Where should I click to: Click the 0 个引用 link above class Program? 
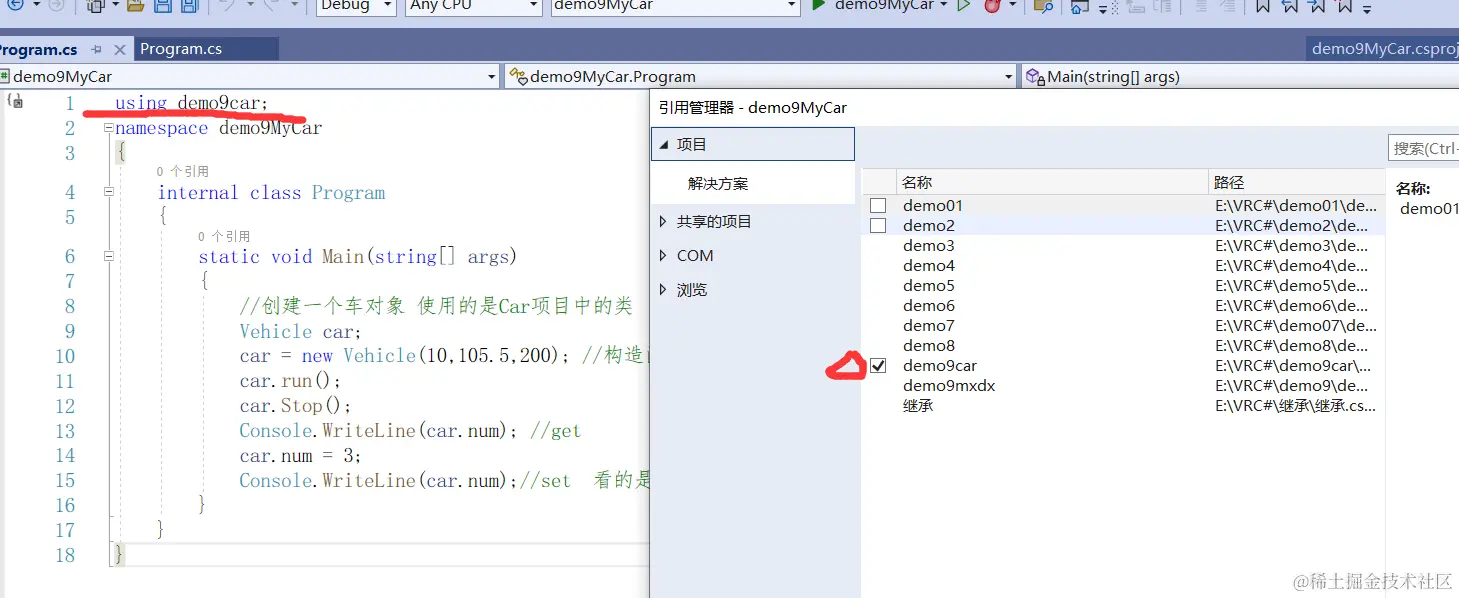click(x=182, y=172)
